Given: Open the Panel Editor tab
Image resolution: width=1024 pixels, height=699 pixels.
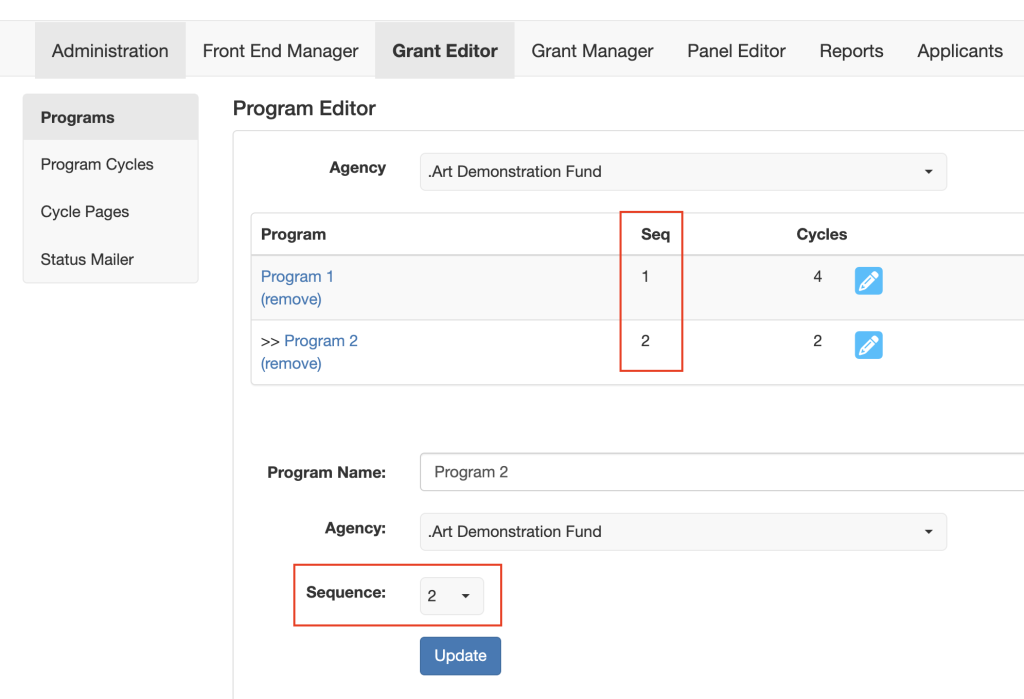Looking at the screenshot, I should pyautogui.click(x=736, y=51).
